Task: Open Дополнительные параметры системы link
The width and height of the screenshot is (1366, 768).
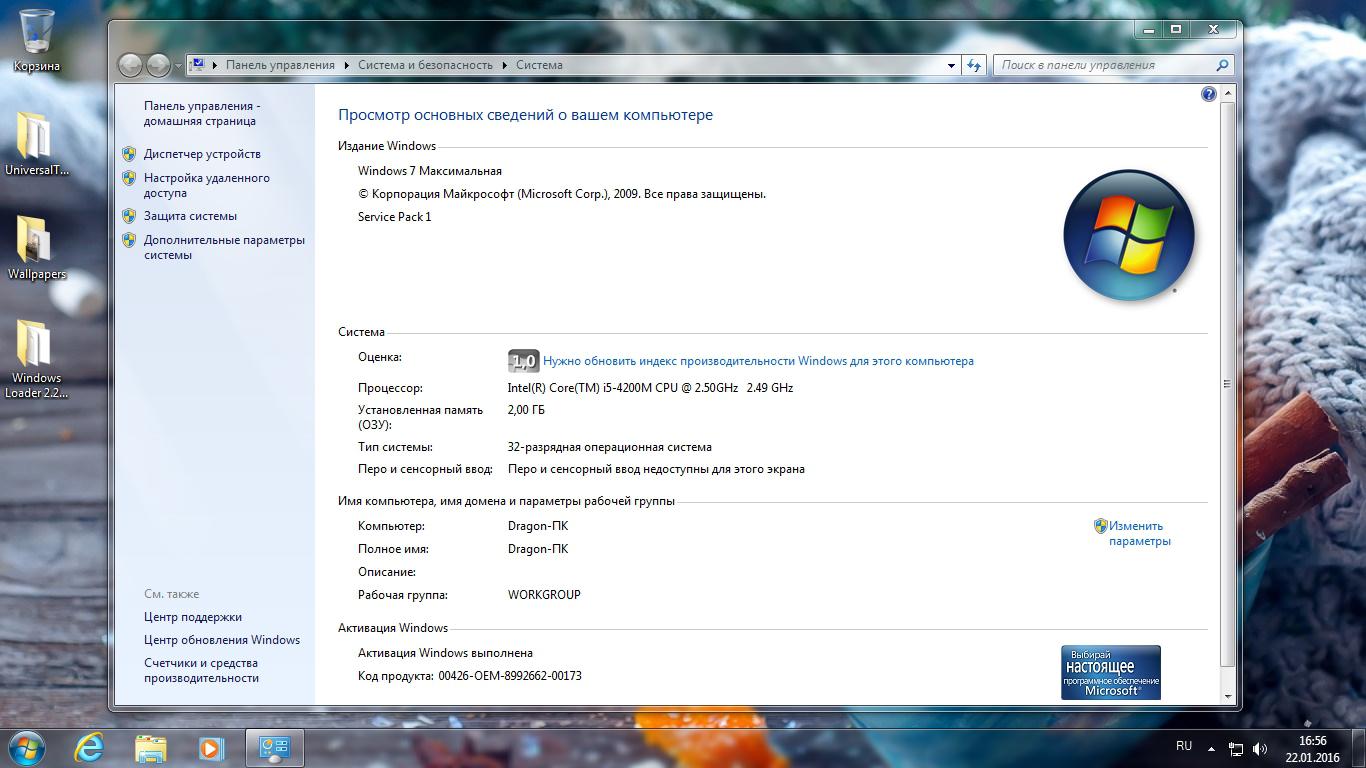Action: [224, 247]
